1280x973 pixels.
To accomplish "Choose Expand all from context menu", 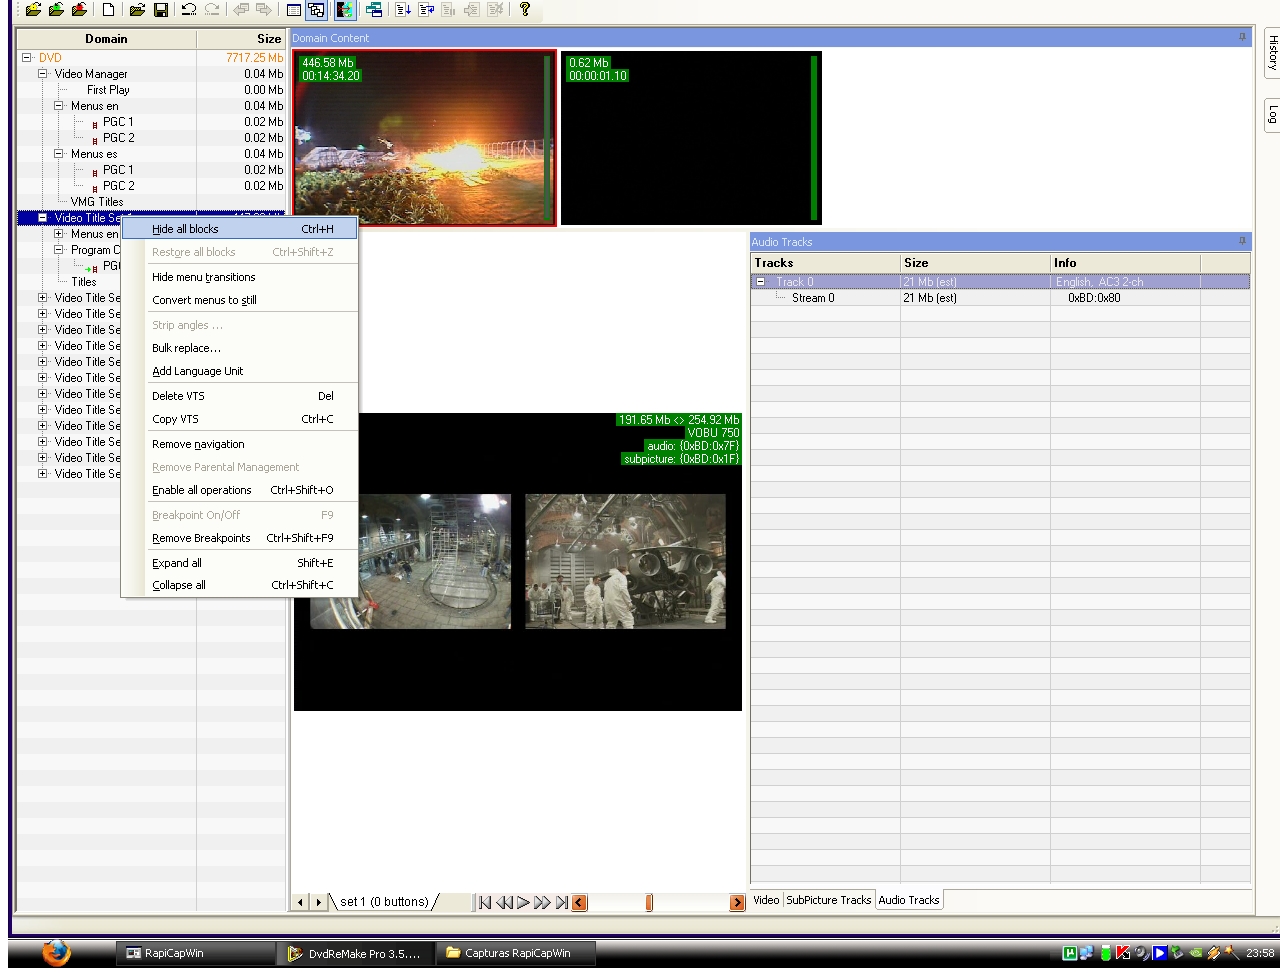I will pyautogui.click(x=239, y=563).
